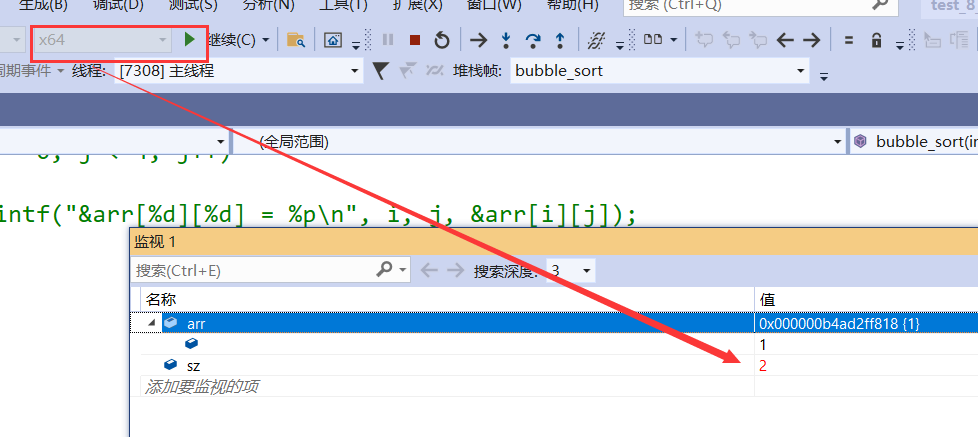Open the 分析(N) menu
The height and width of the screenshot is (437, 978).
[268, 5]
